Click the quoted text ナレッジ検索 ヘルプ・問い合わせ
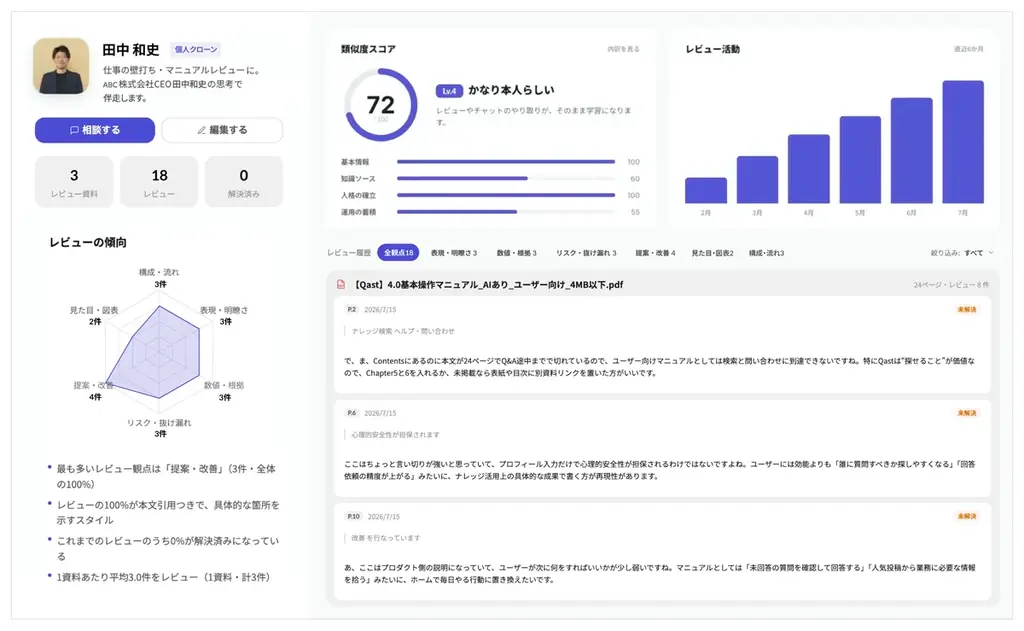This screenshot has width=1024, height=631. (403, 331)
